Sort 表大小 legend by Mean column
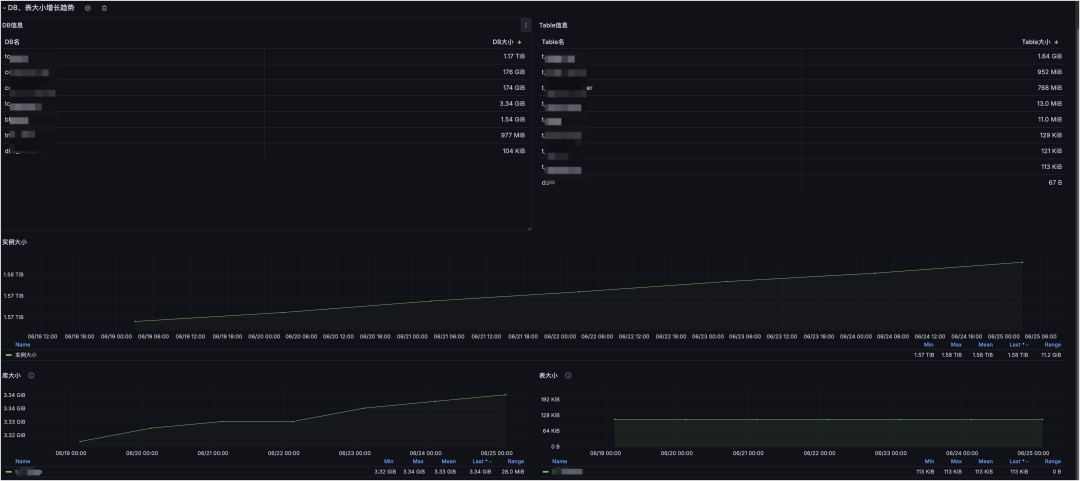The width and height of the screenshot is (1080, 481). (x=986, y=462)
